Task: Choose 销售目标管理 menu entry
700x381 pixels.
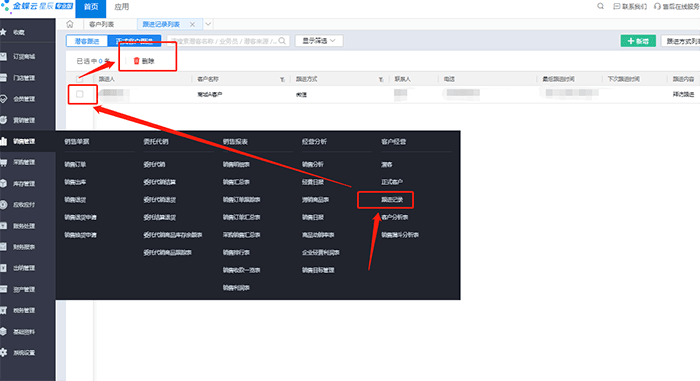Action: point(318,270)
